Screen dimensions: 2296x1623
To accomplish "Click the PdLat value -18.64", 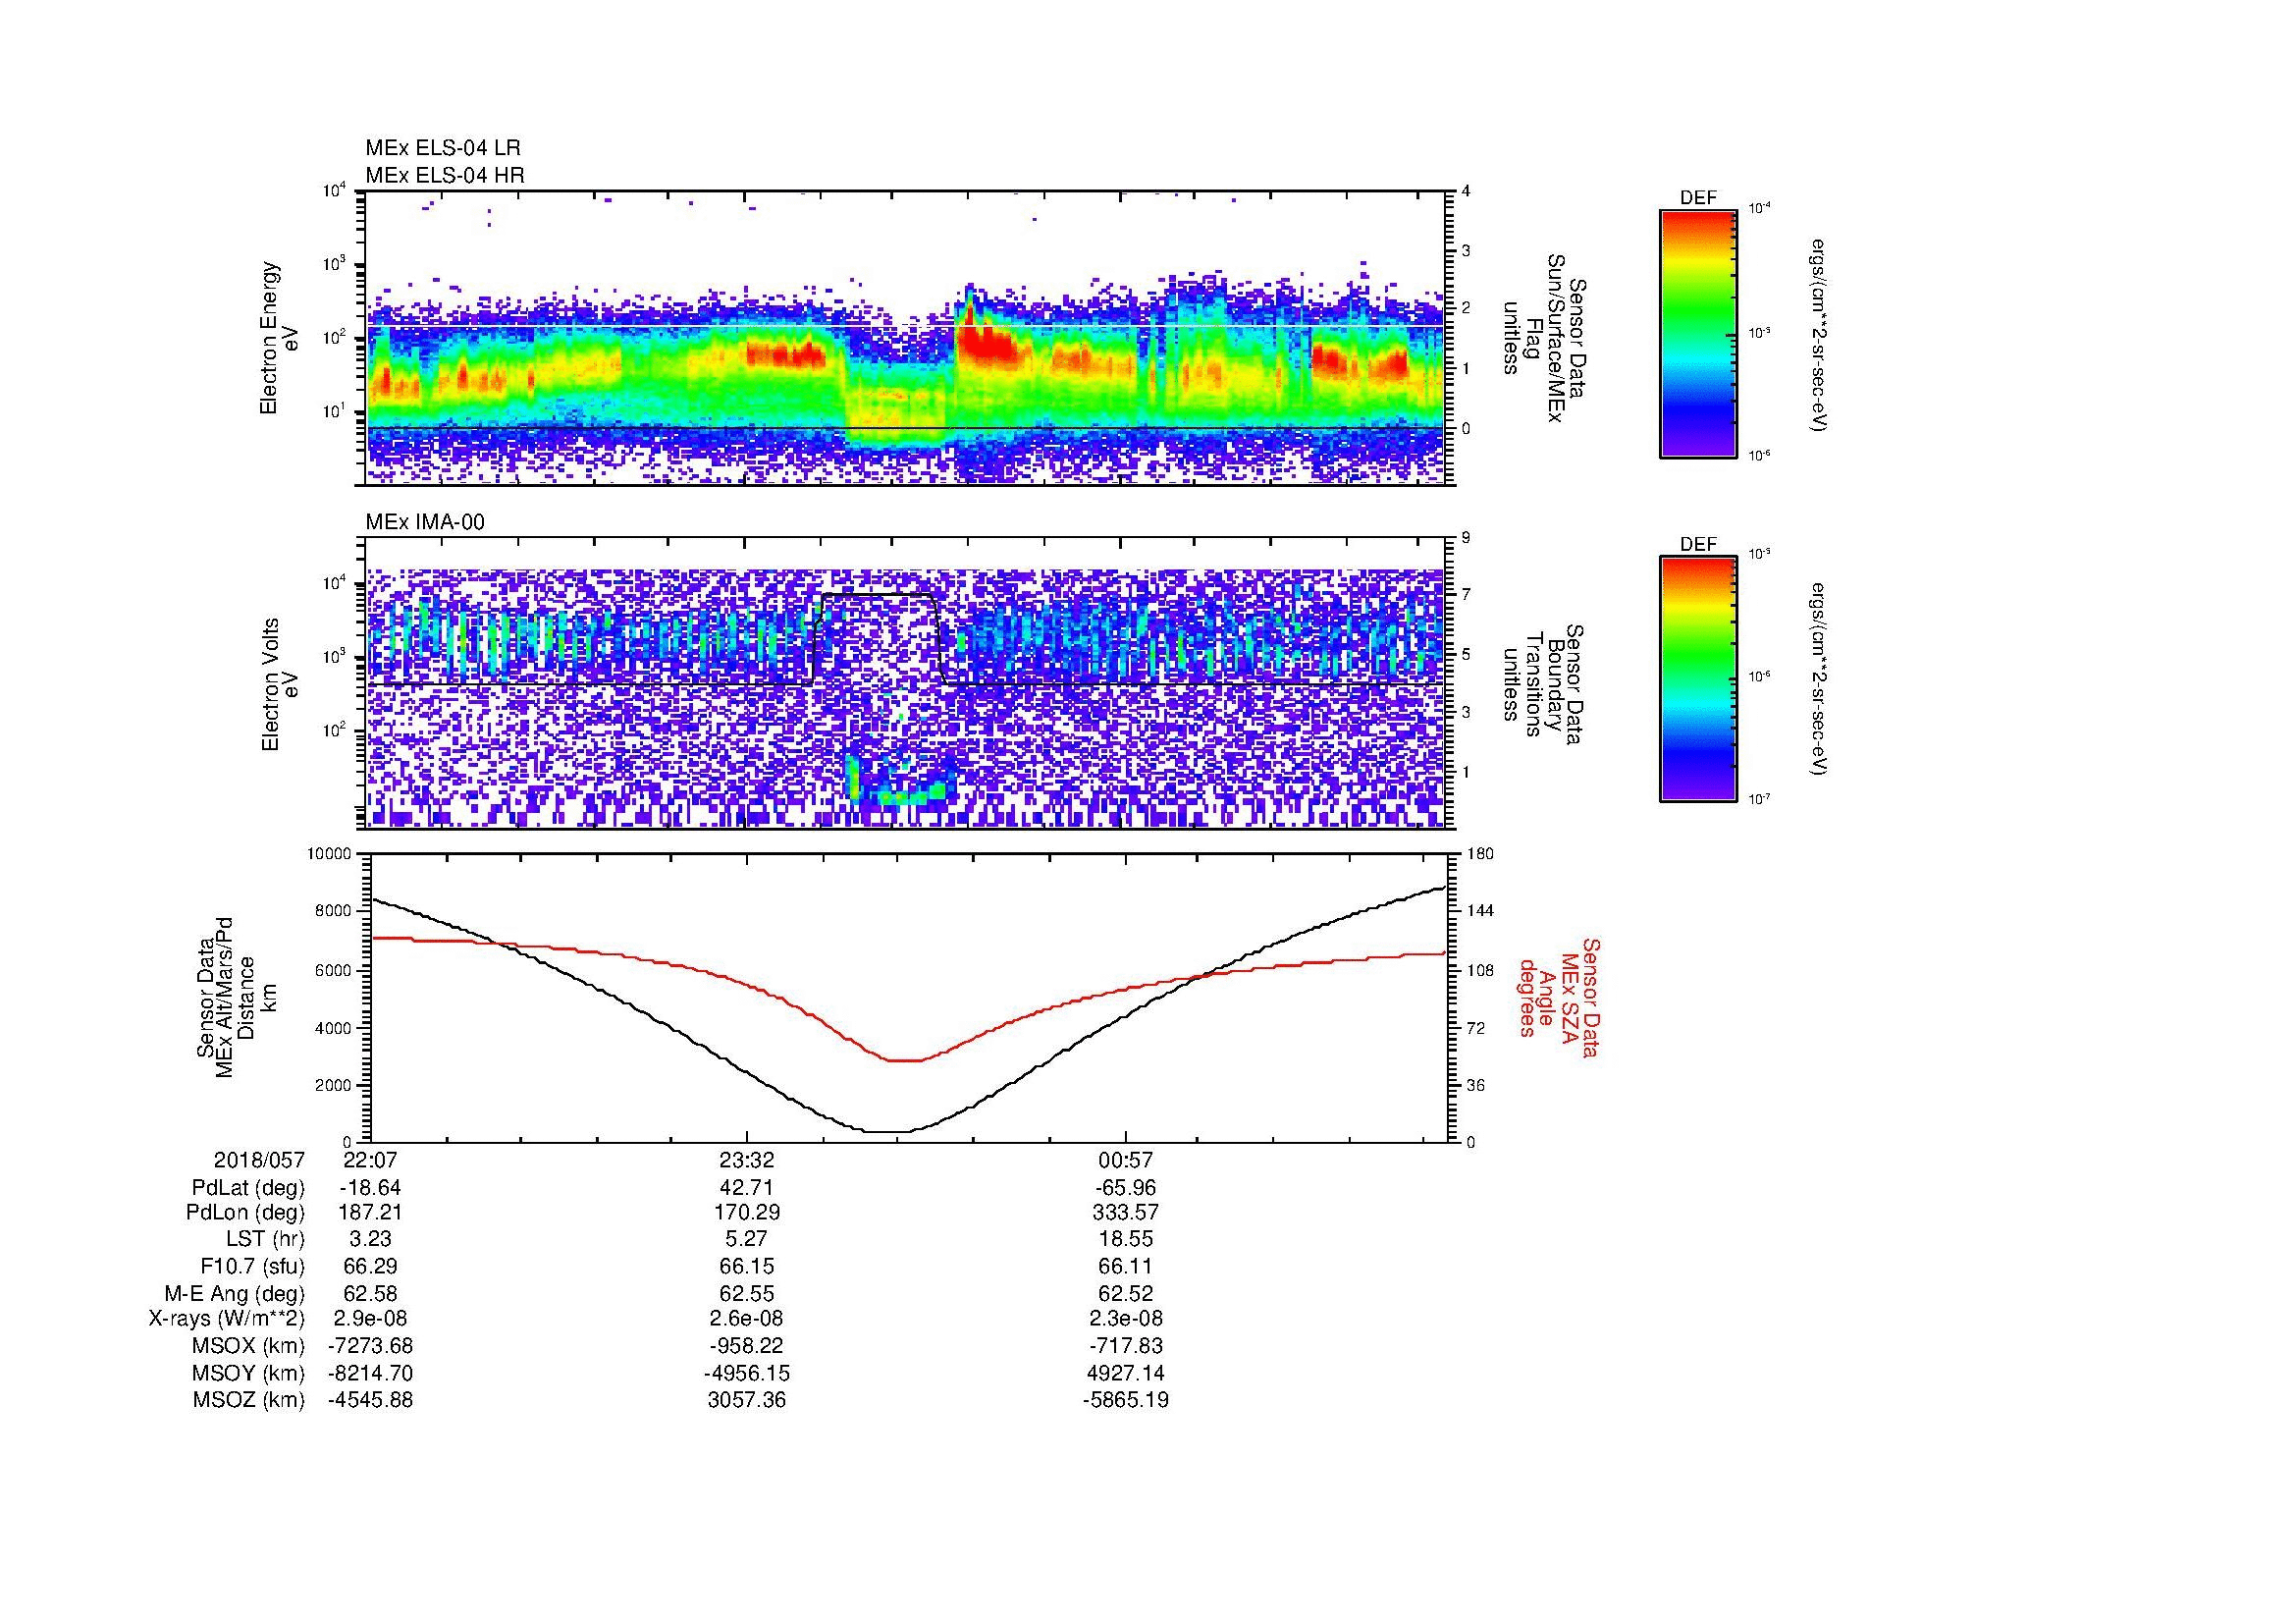I will (x=369, y=1188).
